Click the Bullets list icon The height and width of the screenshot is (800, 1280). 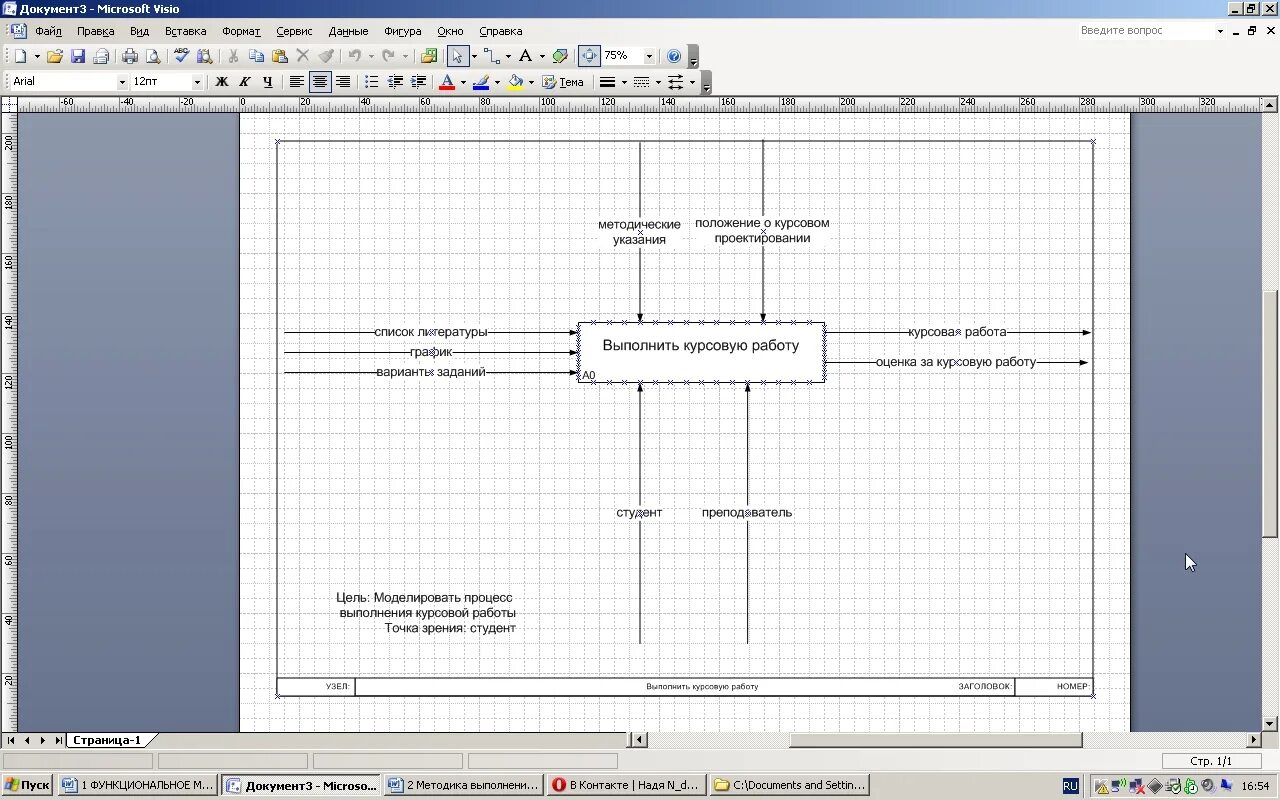coord(371,82)
